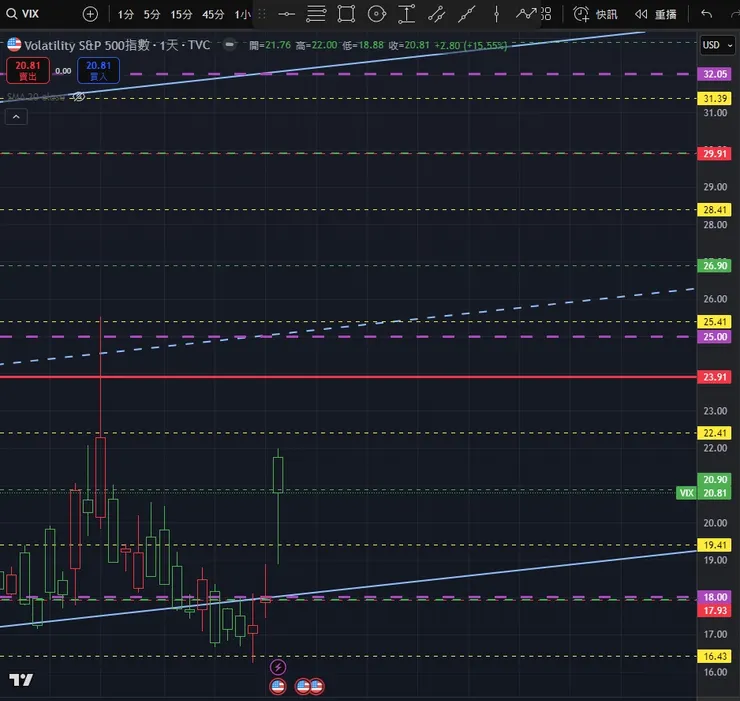Click the US flag beside Volatility S&P 500

click(x=14, y=45)
